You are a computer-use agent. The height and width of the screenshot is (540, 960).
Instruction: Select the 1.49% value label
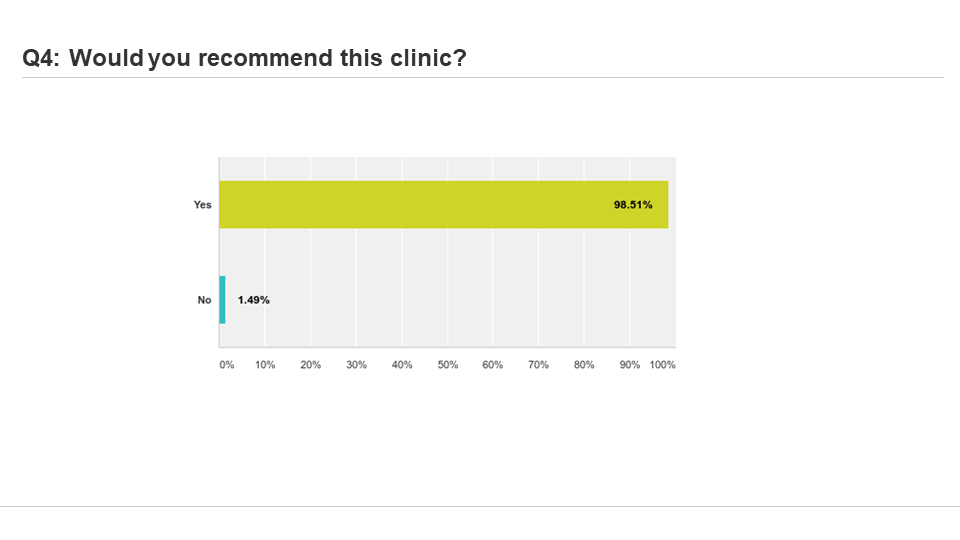[253, 300]
